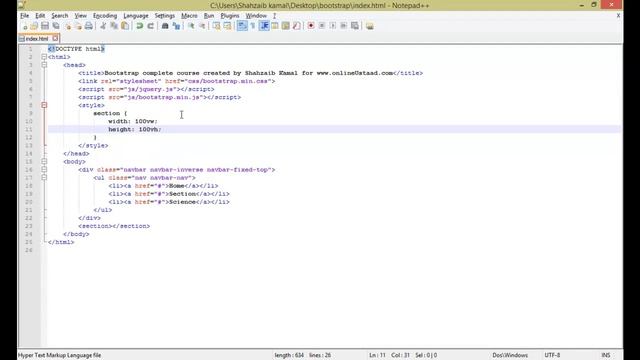Image resolution: width=640 pixels, height=360 pixels.
Task: Click Run Macro Multiple Times icon
Action: (344, 26)
